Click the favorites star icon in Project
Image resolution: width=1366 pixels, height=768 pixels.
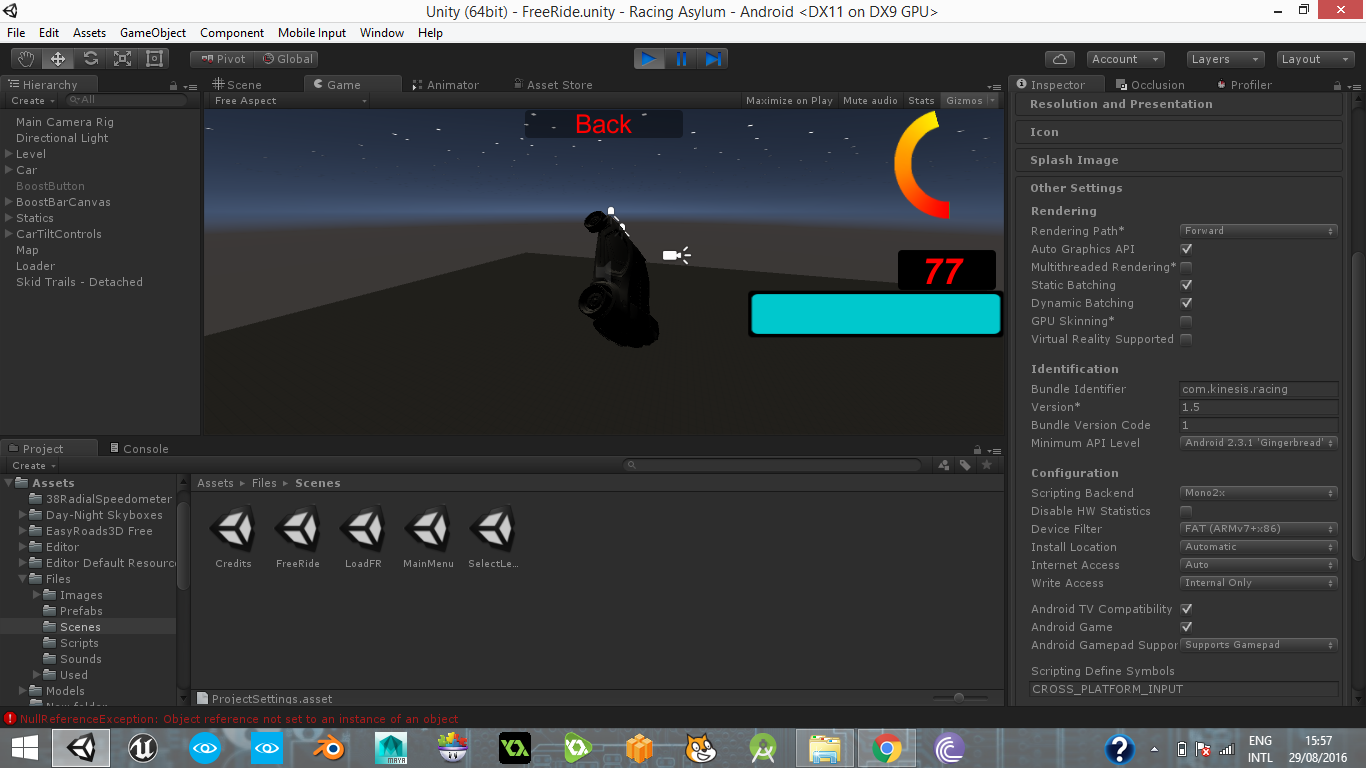click(987, 465)
